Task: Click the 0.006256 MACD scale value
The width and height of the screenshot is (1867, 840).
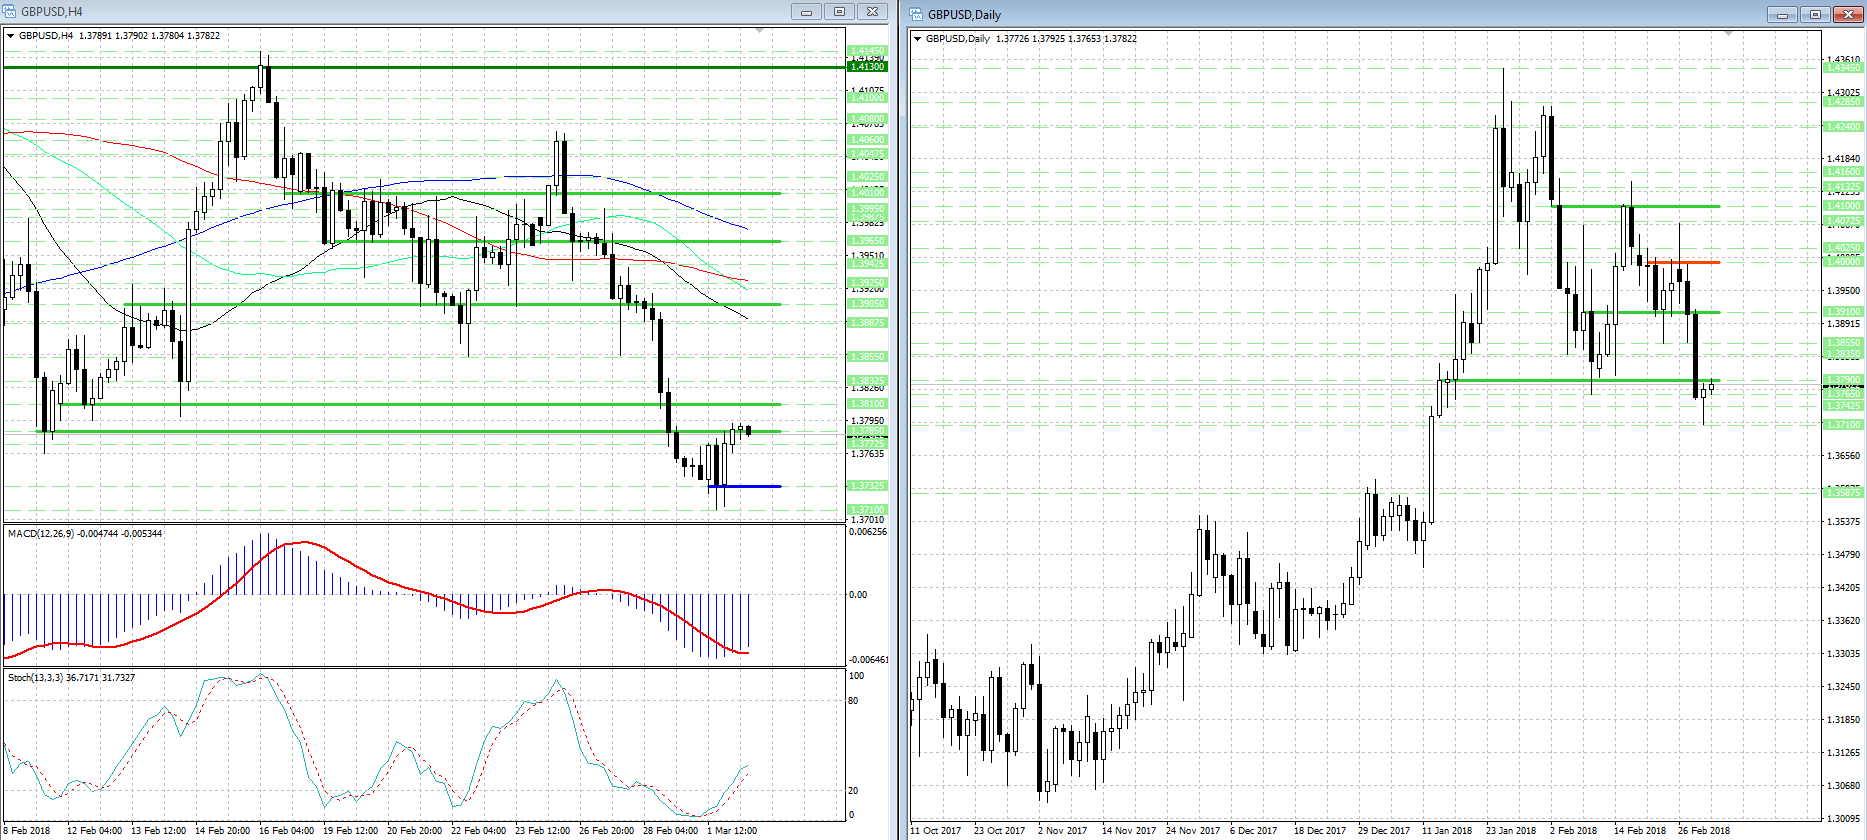Action: point(868,532)
